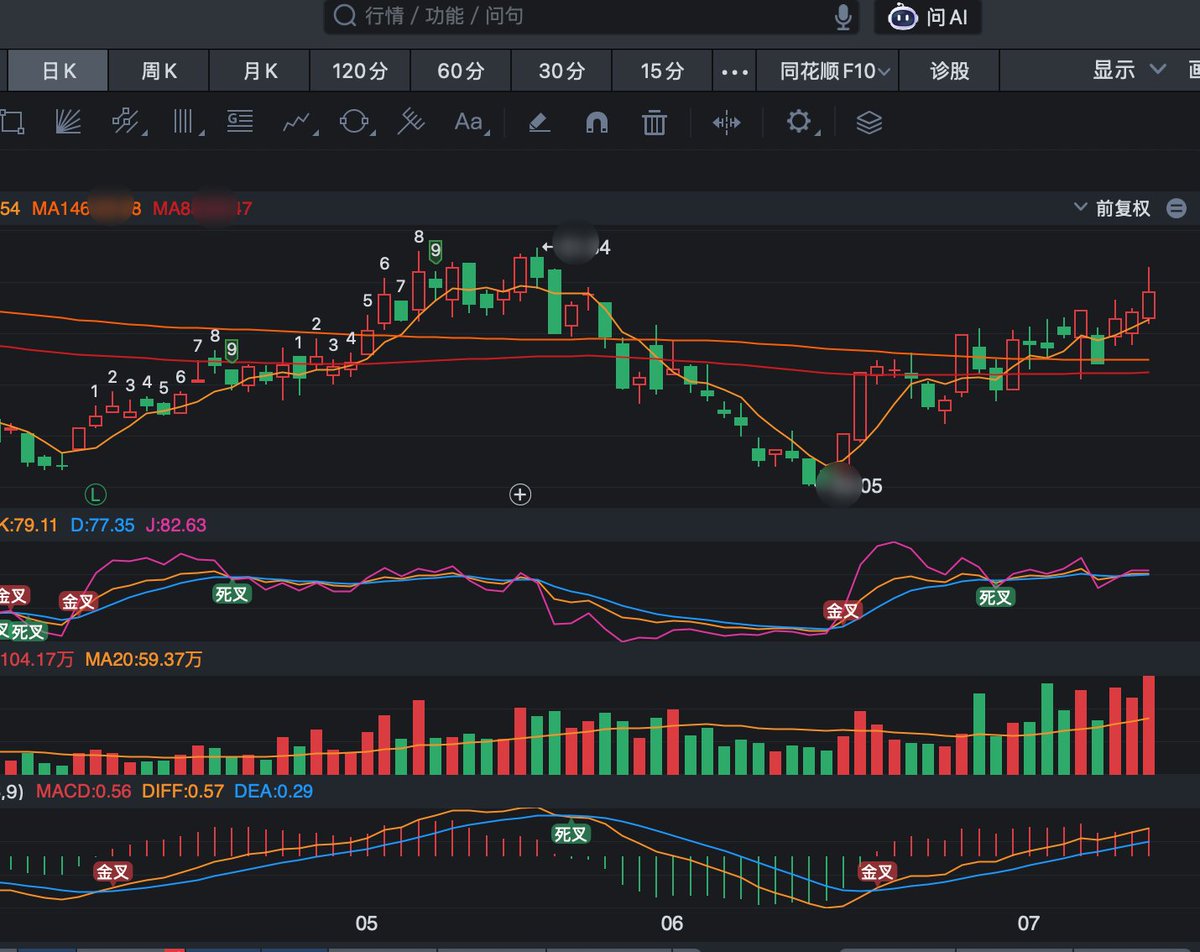Open the layers stack icon
This screenshot has width=1200, height=952.
(x=869, y=122)
